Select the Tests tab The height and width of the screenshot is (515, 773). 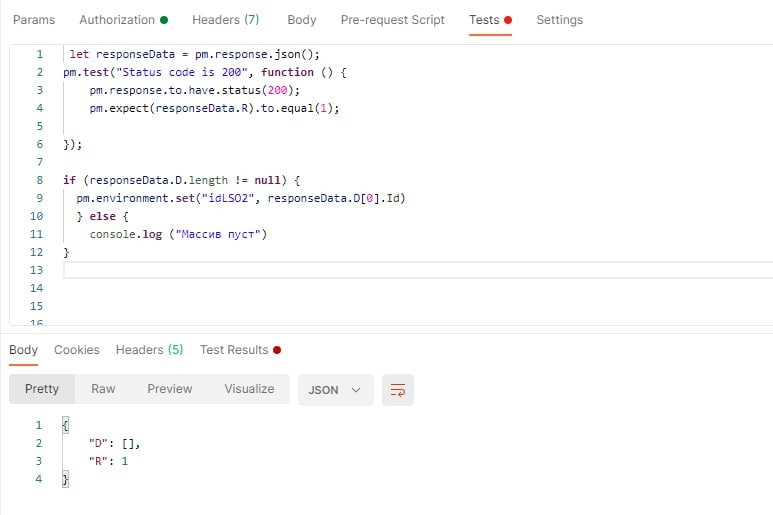tap(491, 20)
